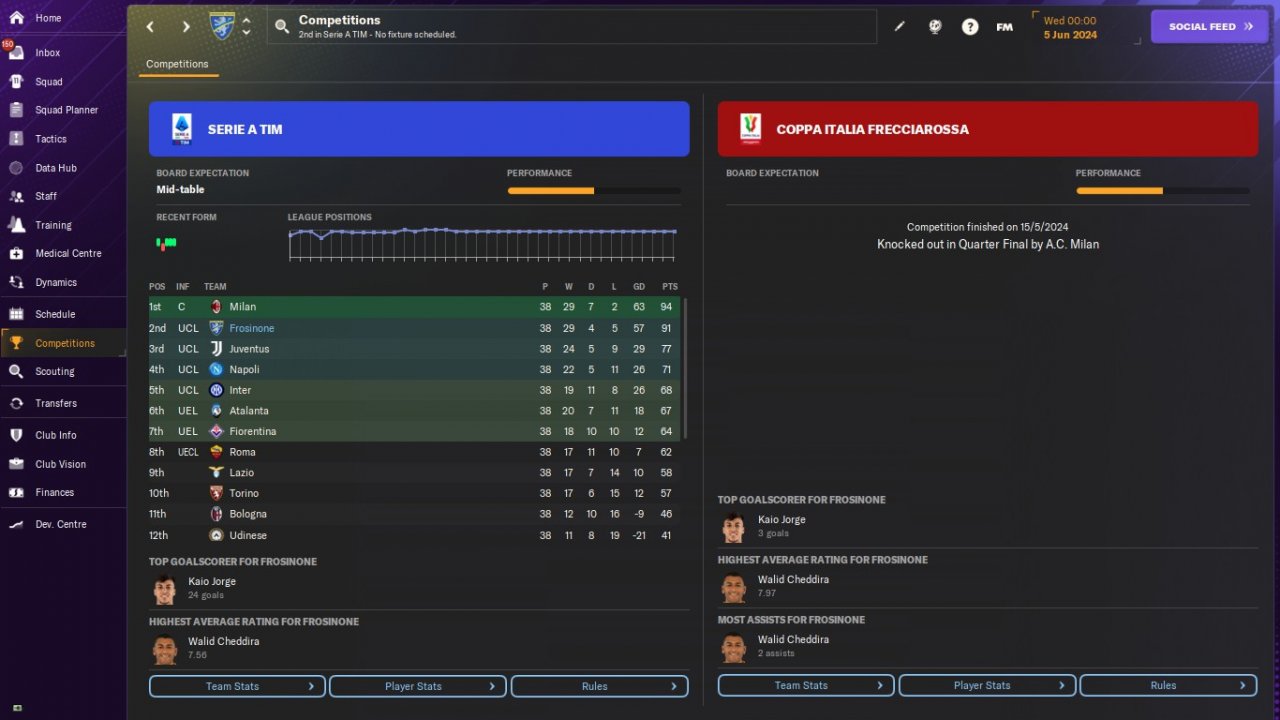Select Competitions in the sidebar
Viewport: 1280px width, 720px height.
pos(65,343)
